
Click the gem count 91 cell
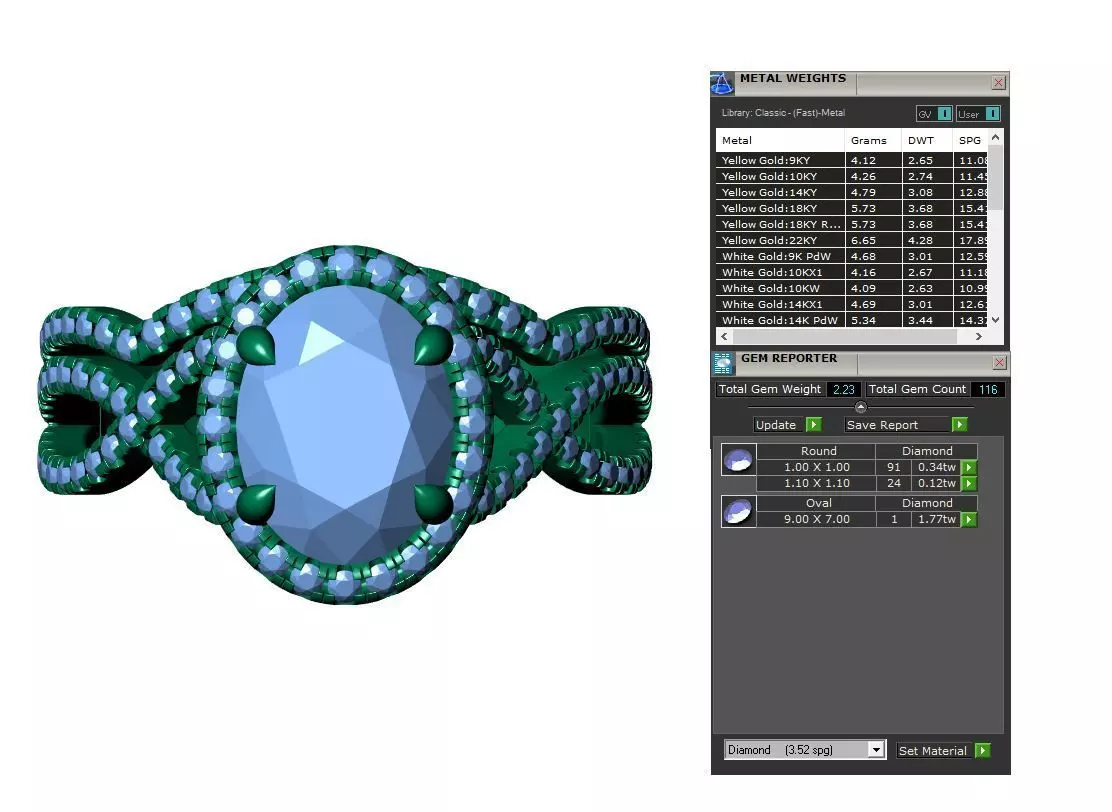[894, 467]
